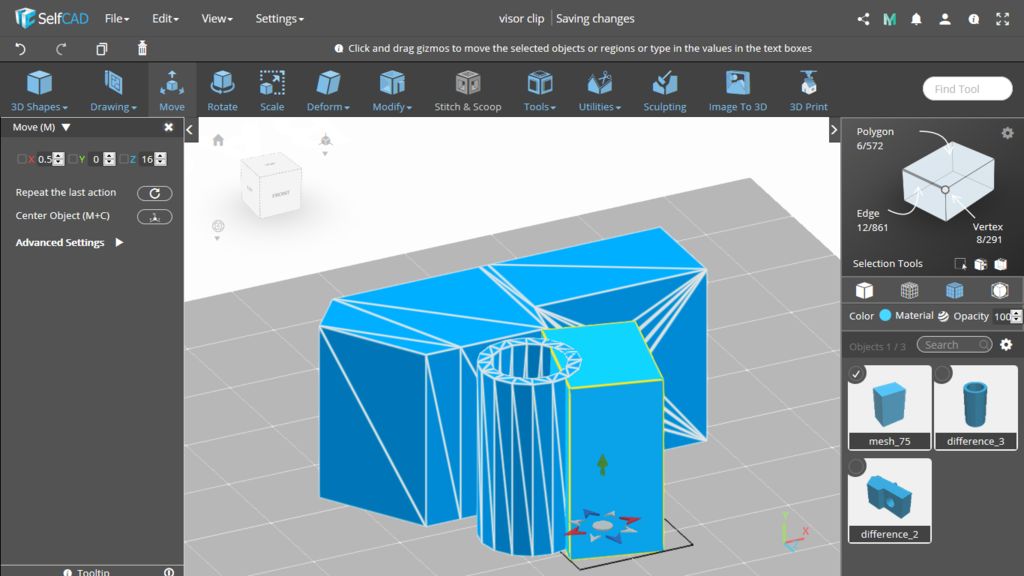Enable the X axis checkbox
Image resolution: width=1024 pixels, height=576 pixels.
pyautogui.click(x=22, y=159)
